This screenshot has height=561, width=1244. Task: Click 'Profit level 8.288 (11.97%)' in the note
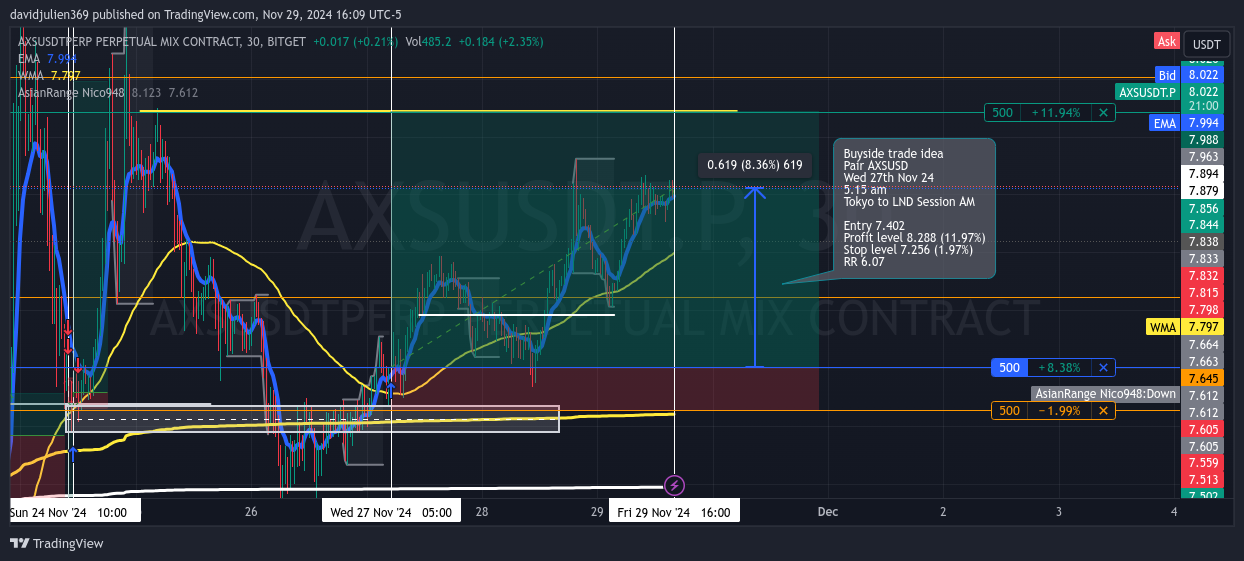914,238
